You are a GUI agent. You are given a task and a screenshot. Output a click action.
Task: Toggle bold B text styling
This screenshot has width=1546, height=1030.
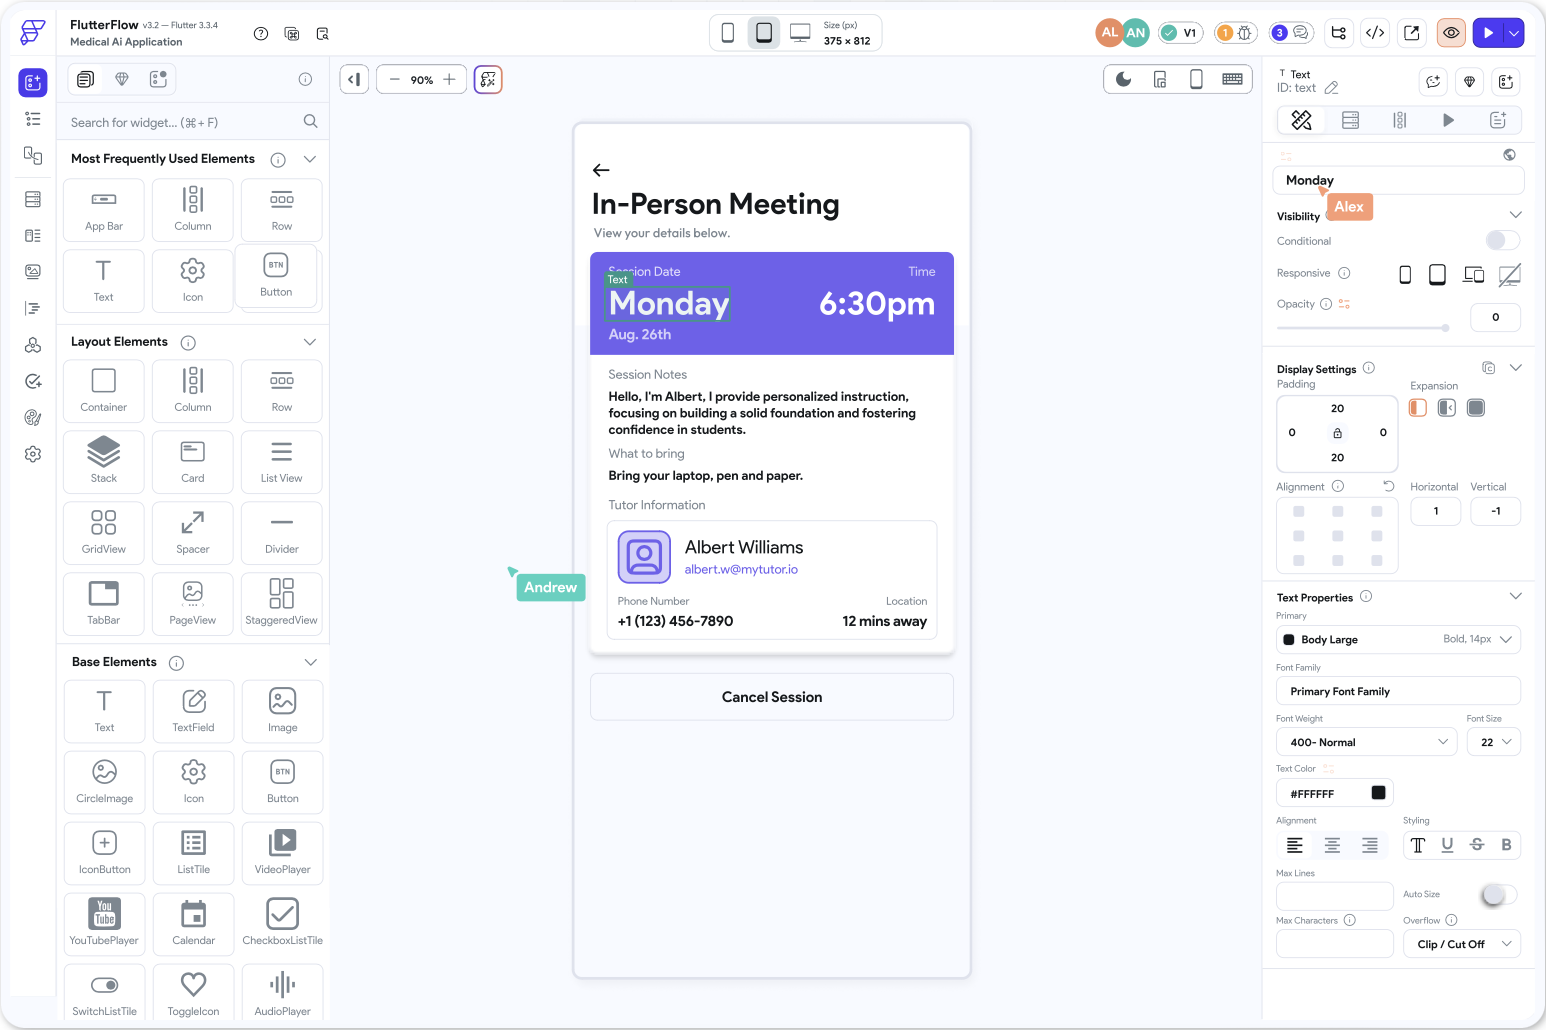(x=1506, y=845)
